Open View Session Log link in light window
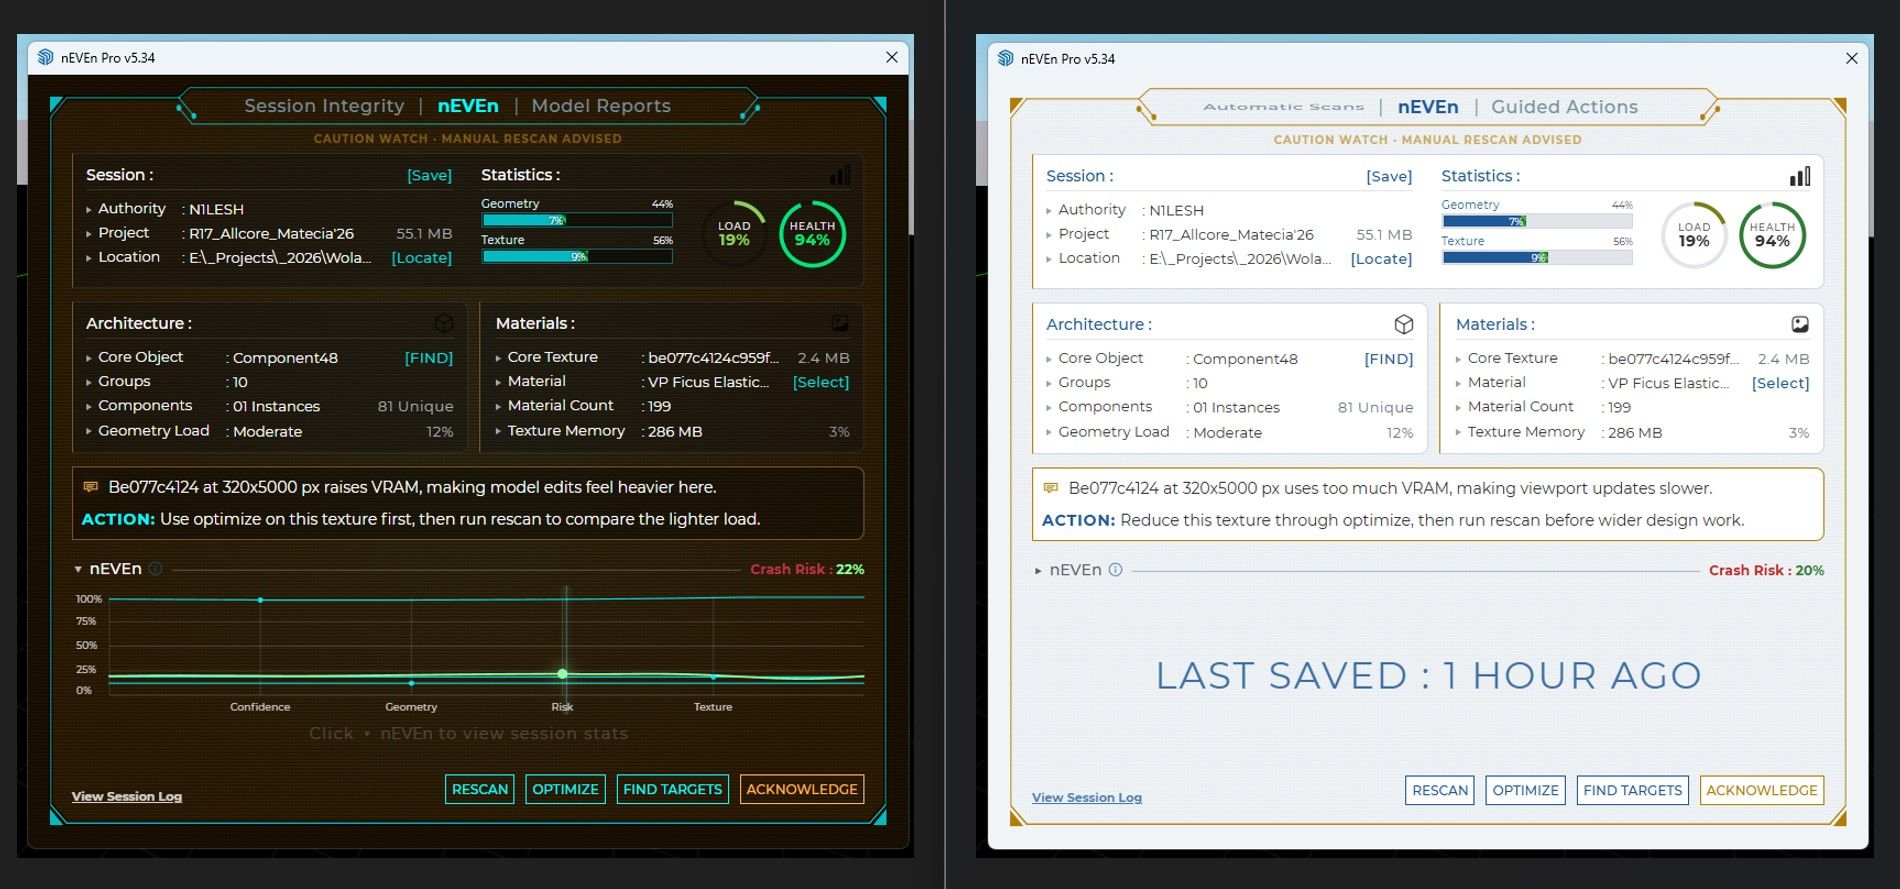The image size is (1900, 889). click(1087, 797)
